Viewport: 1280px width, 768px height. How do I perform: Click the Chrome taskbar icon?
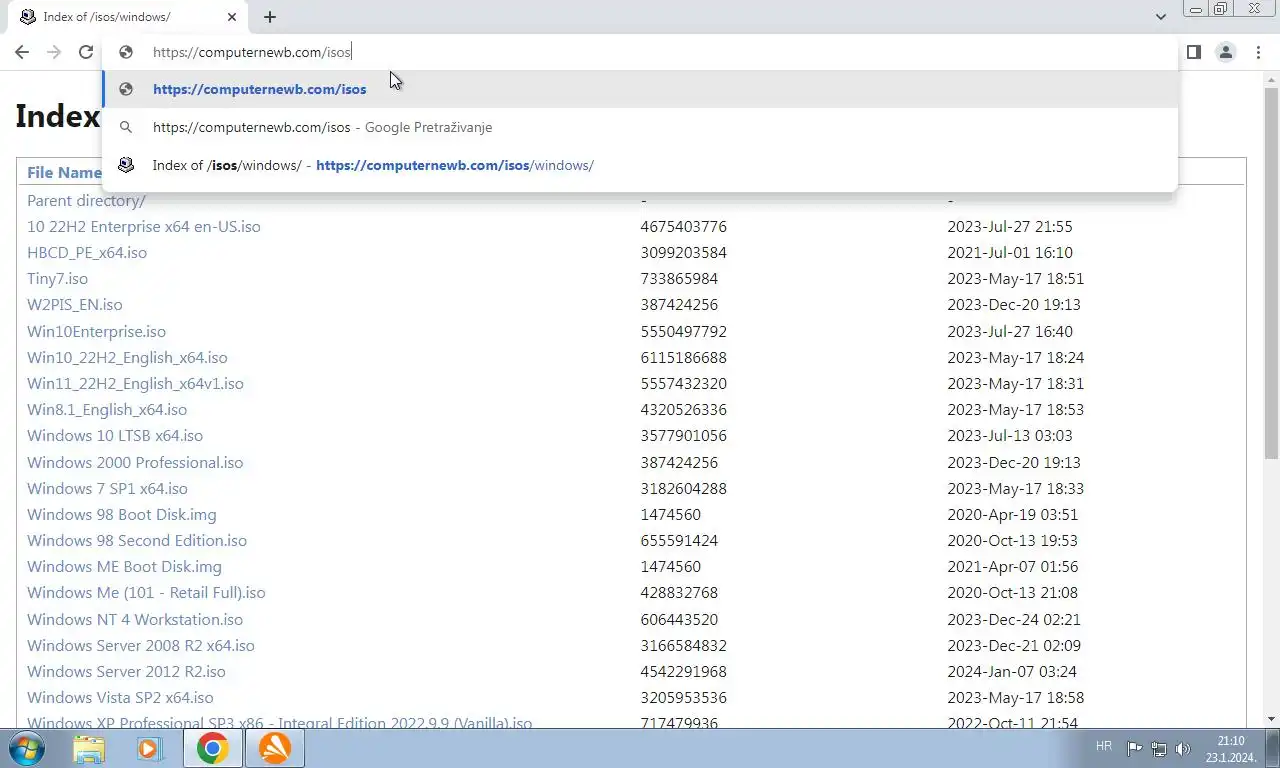point(212,748)
